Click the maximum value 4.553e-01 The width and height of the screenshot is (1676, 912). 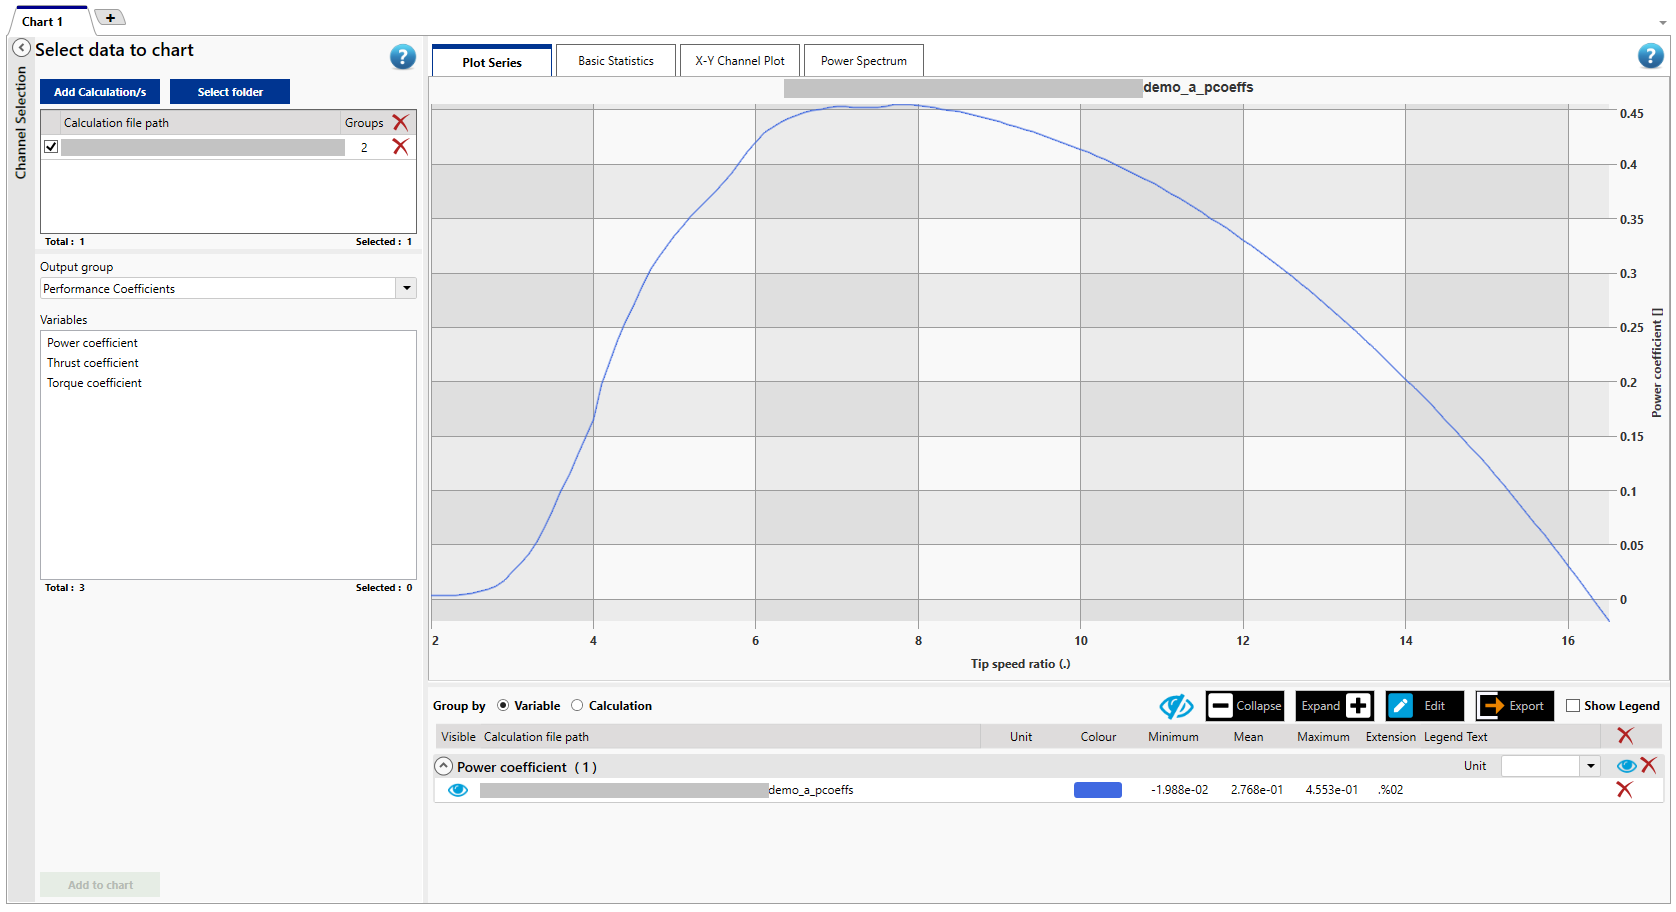1332,790
